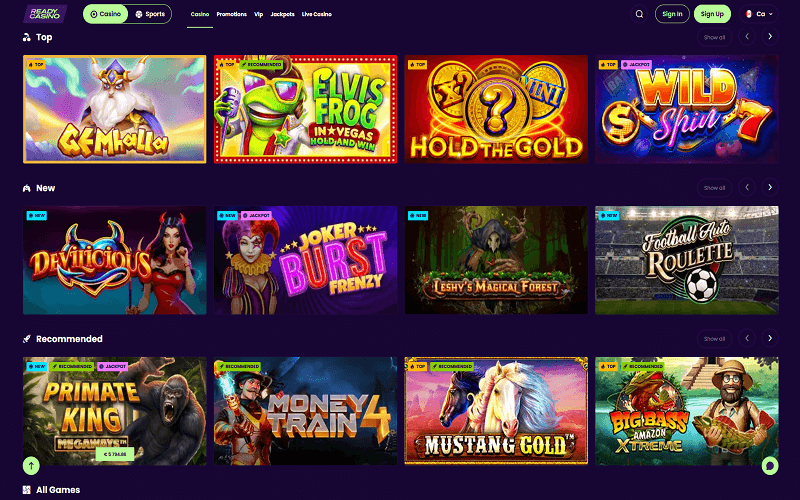Open the search magnifier icon
The image size is (800, 500).
(x=639, y=14)
